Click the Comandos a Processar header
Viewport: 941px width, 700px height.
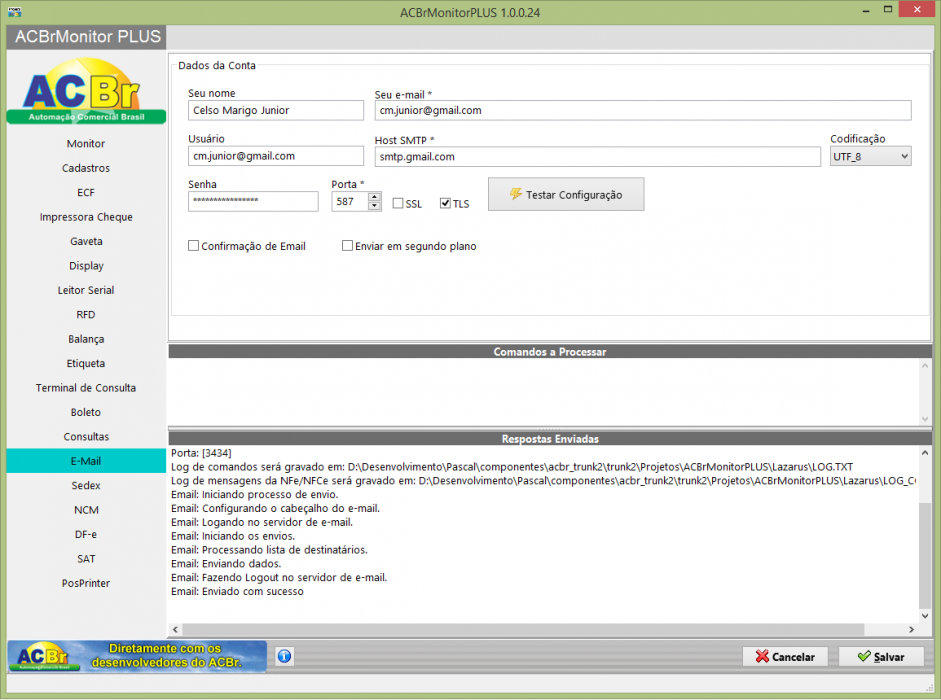point(550,352)
